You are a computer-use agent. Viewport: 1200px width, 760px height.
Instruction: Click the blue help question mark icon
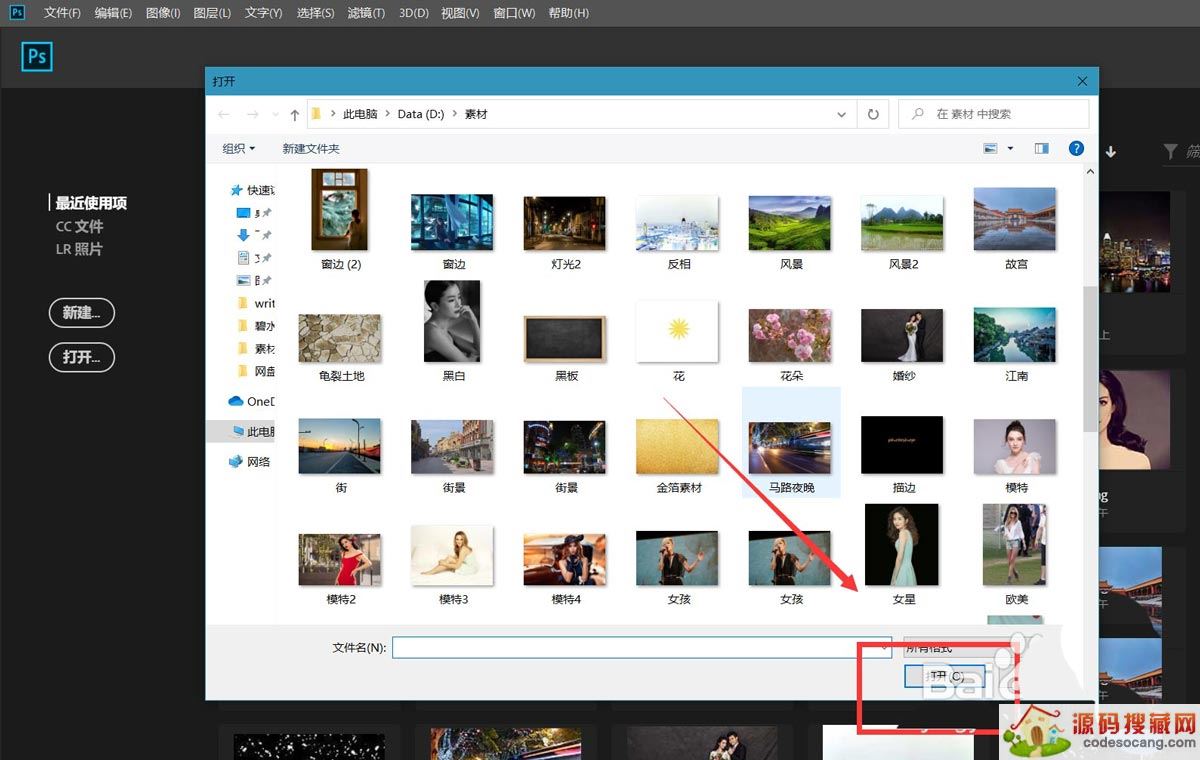pos(1076,148)
